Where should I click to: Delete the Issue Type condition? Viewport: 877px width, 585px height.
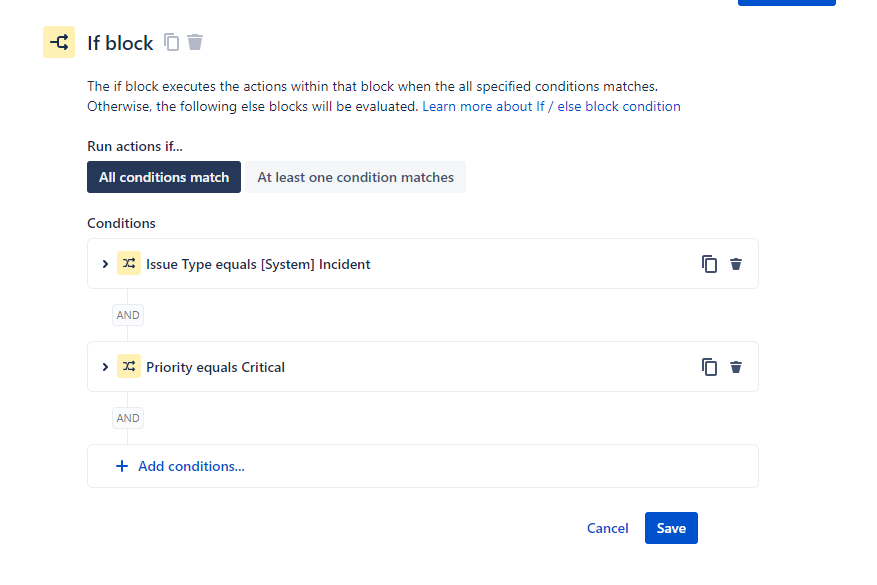click(x=736, y=264)
